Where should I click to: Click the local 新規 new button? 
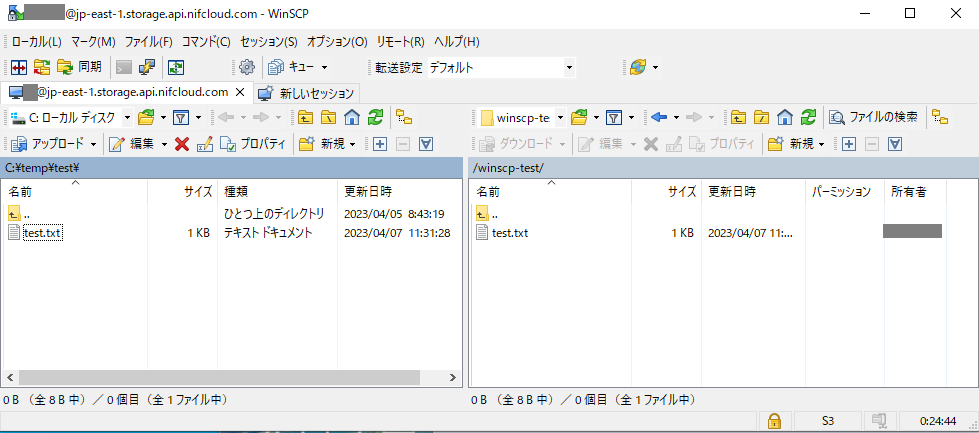pyautogui.click(x=331, y=144)
